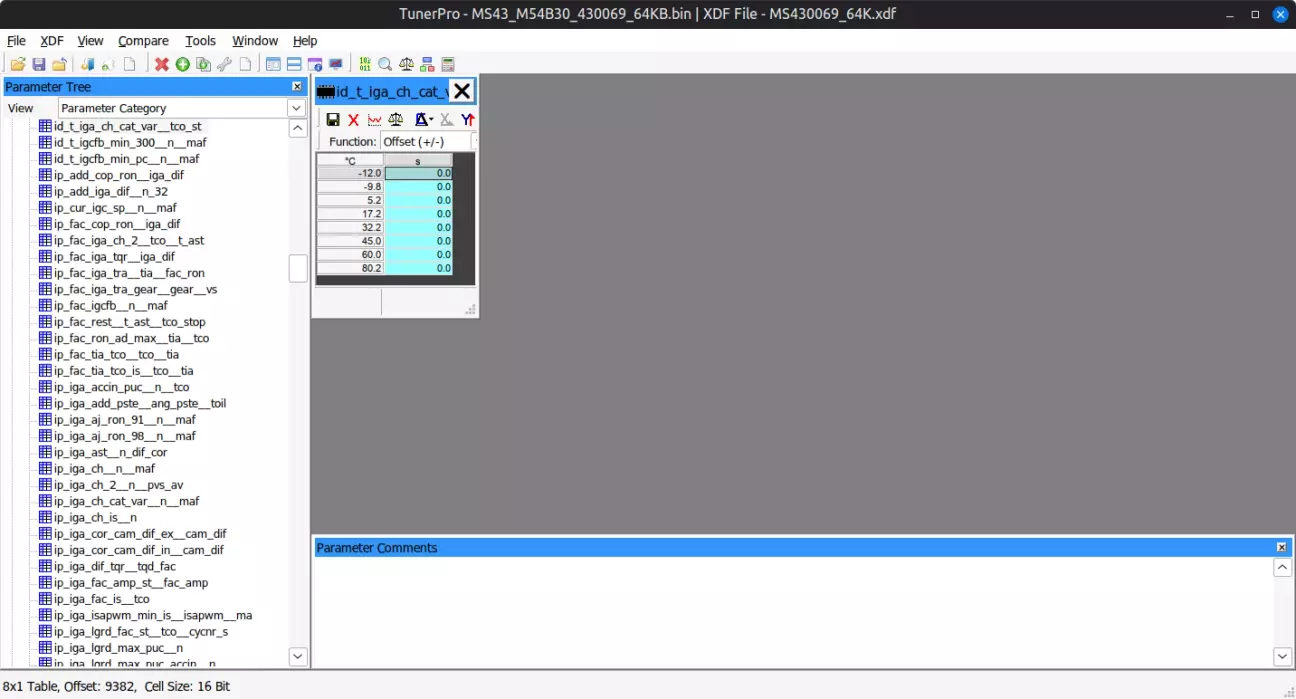Save table with the editor's floppy icon
The width and height of the screenshot is (1296, 699).
[333, 120]
